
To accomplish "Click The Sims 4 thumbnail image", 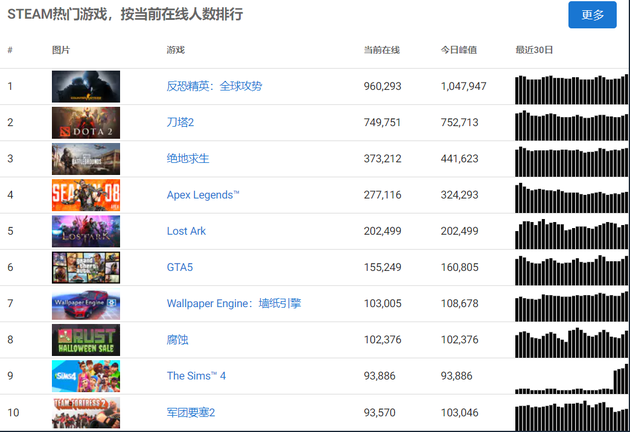I will tap(86, 376).
